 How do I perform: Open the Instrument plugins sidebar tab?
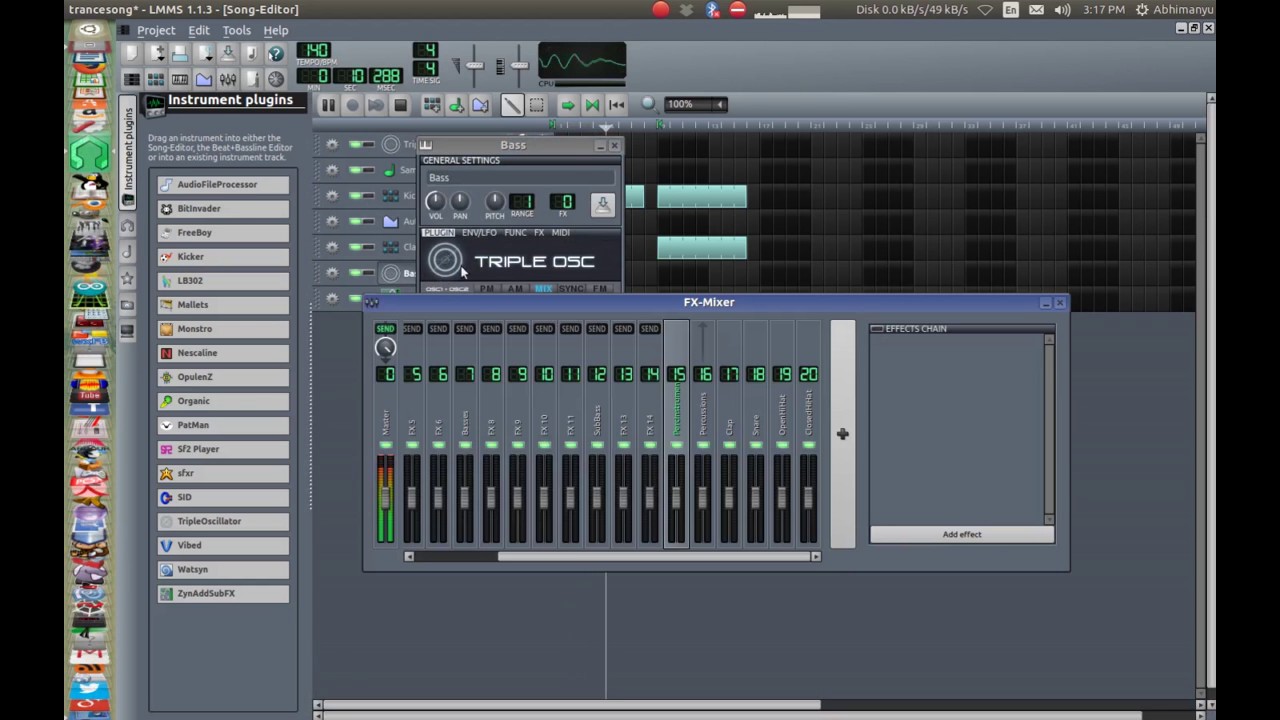(128, 150)
